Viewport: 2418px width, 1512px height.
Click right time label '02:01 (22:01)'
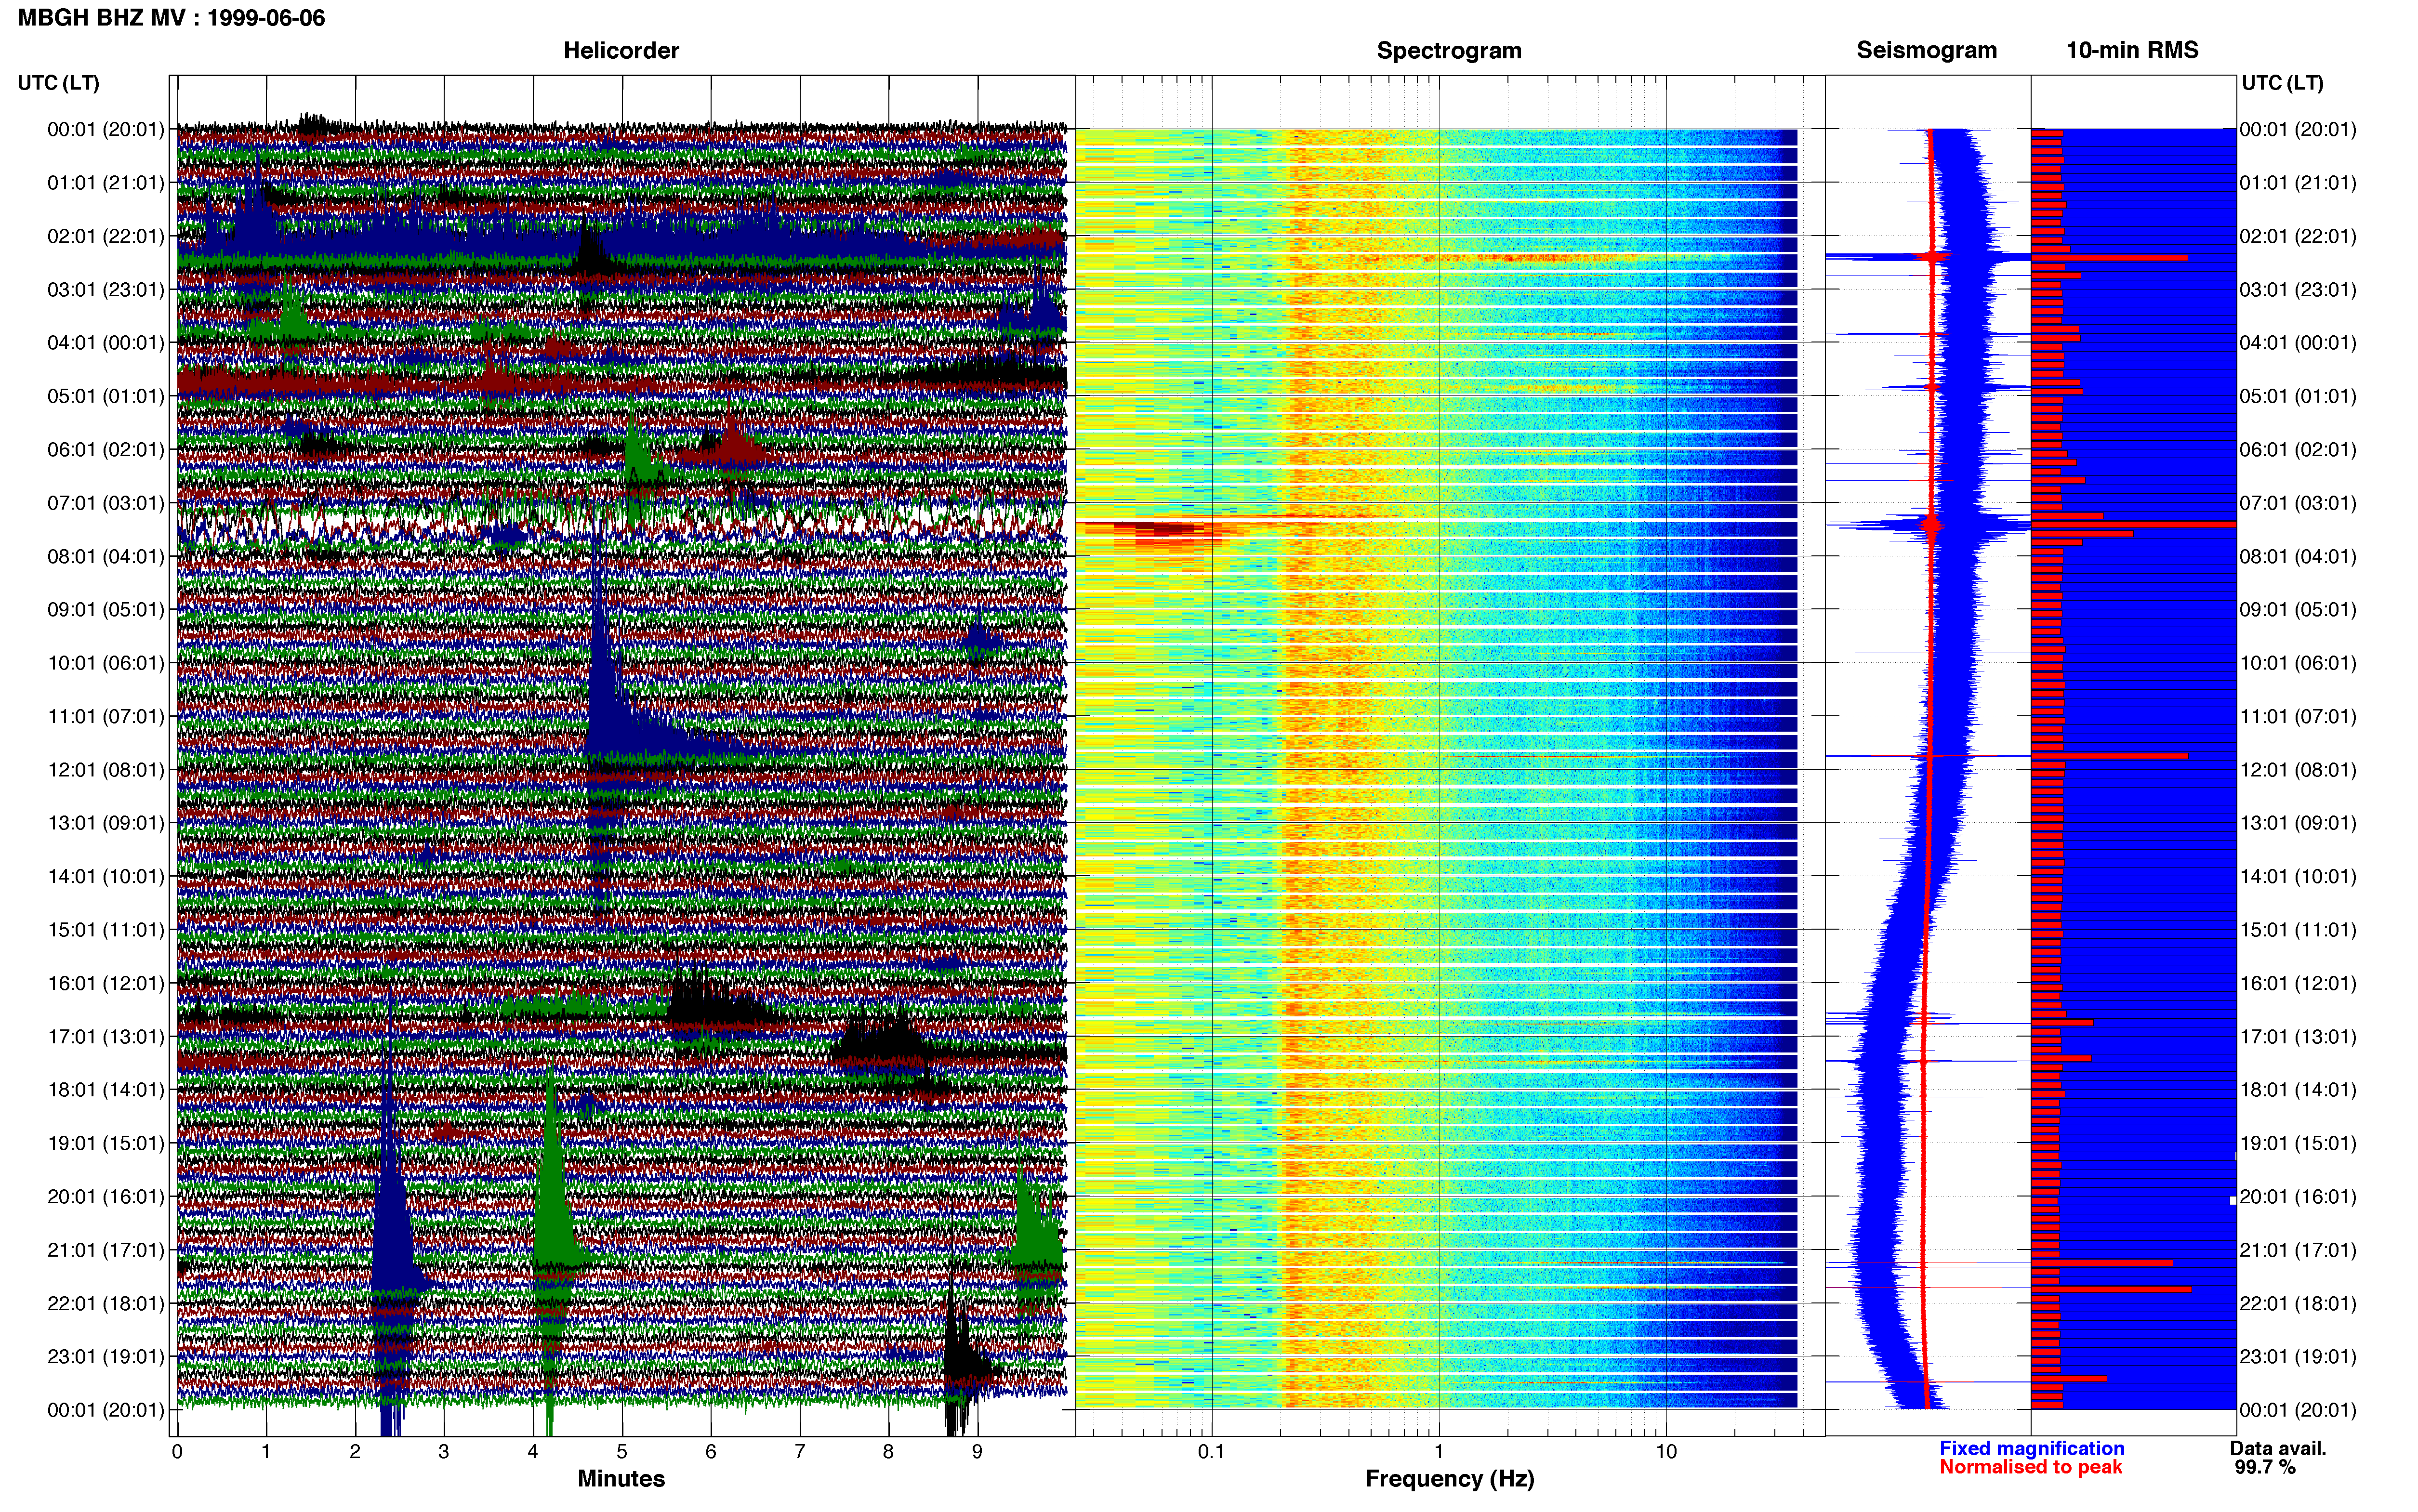(x=2298, y=236)
